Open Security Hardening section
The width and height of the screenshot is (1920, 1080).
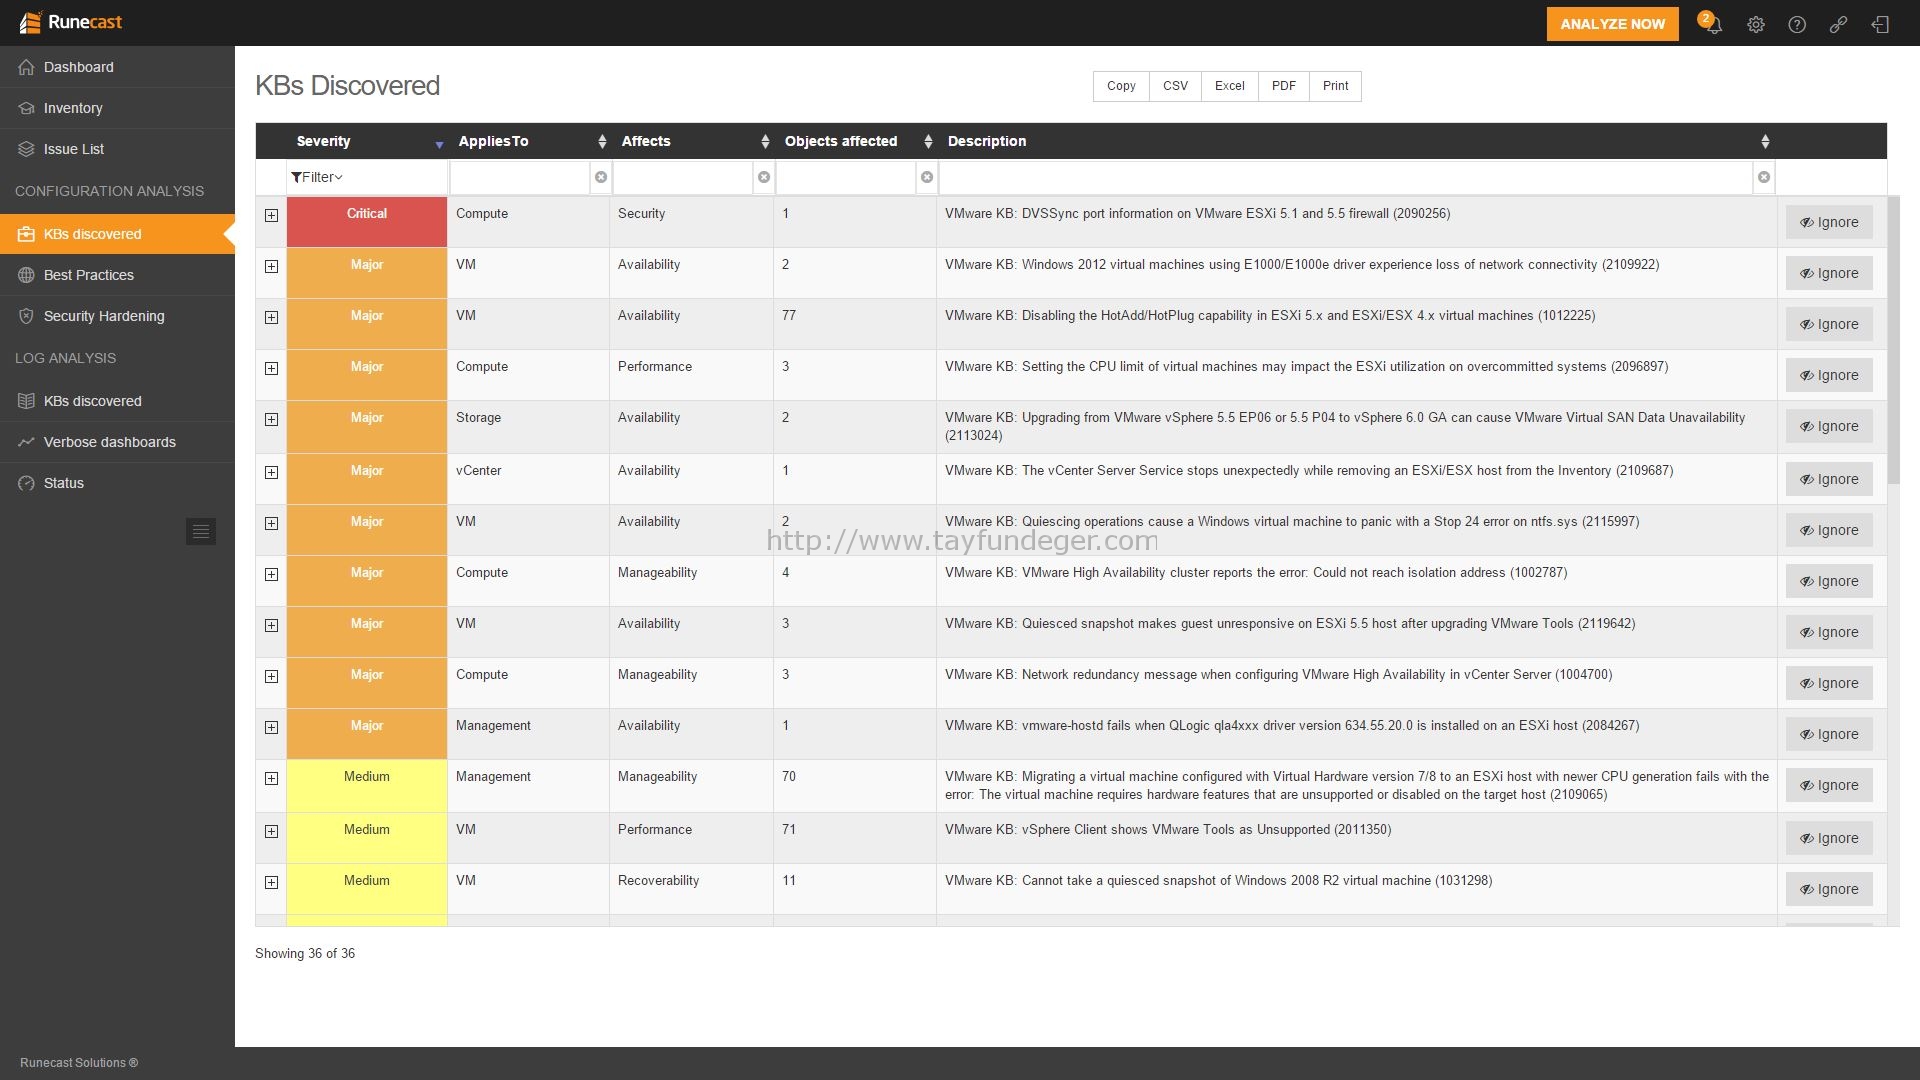point(117,316)
